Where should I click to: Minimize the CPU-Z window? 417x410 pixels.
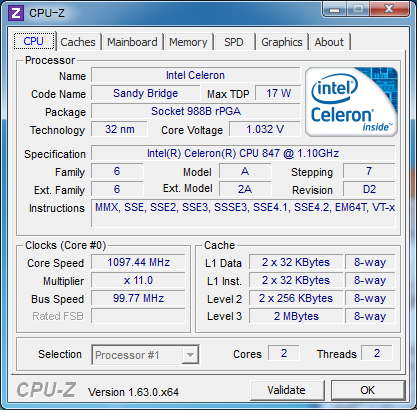pos(334,9)
